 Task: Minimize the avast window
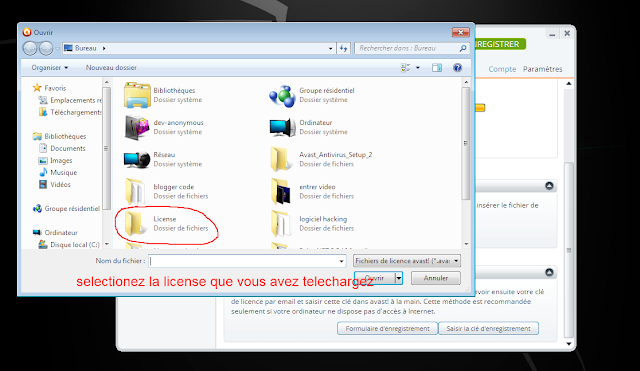(552, 34)
